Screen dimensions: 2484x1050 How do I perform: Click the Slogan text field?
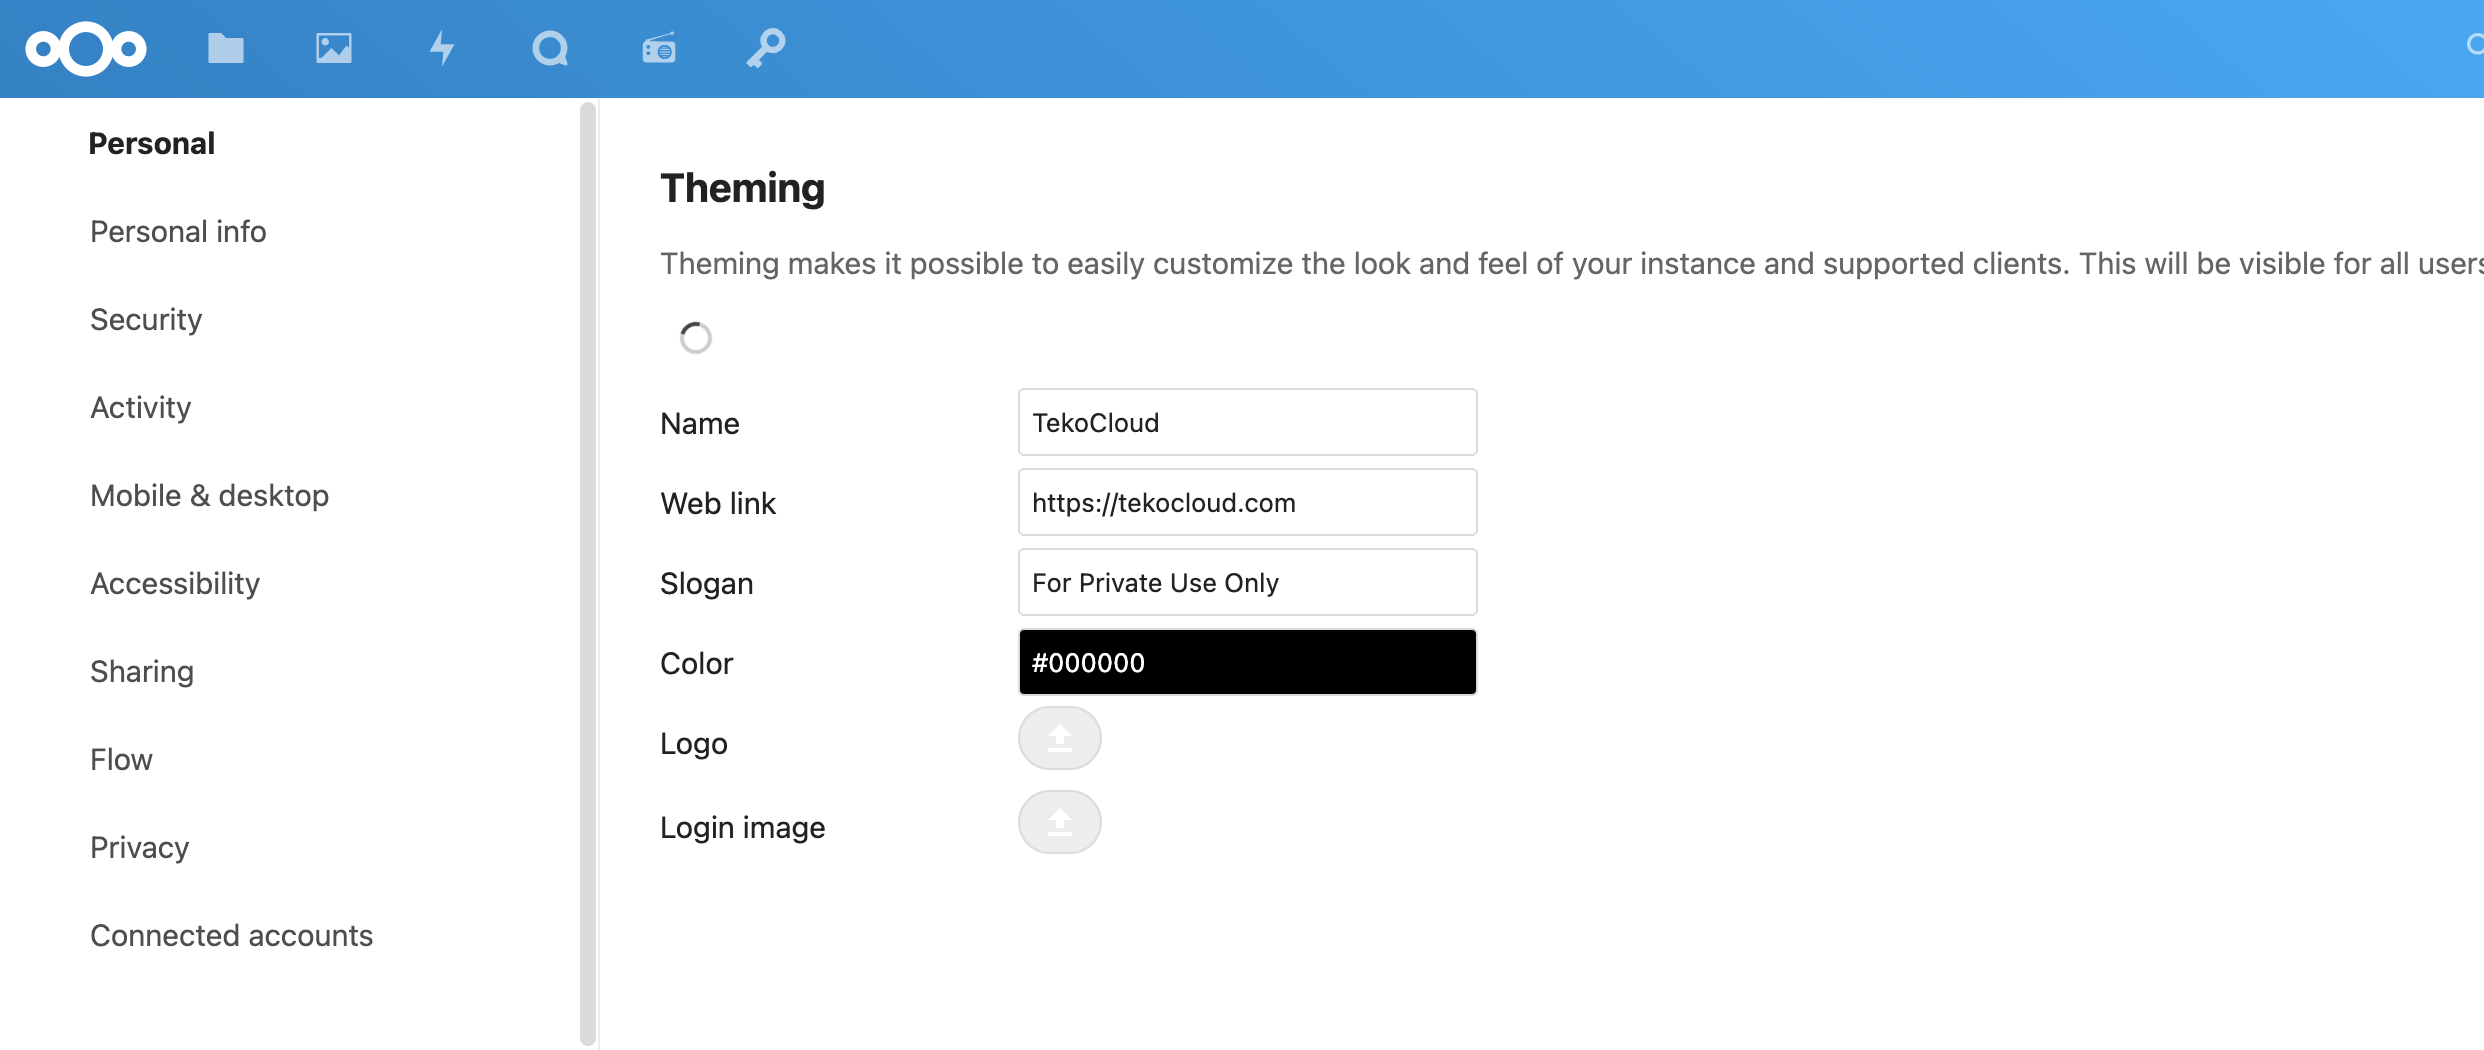pos(1247,582)
